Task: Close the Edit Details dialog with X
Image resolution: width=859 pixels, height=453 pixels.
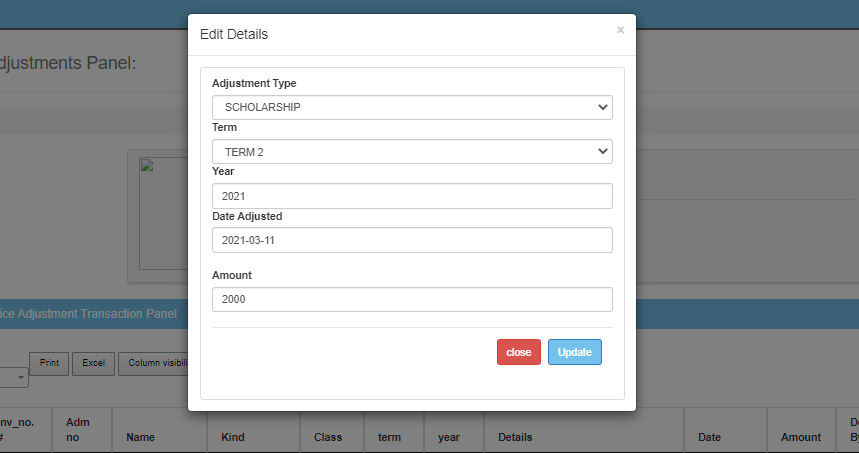Action: click(620, 30)
